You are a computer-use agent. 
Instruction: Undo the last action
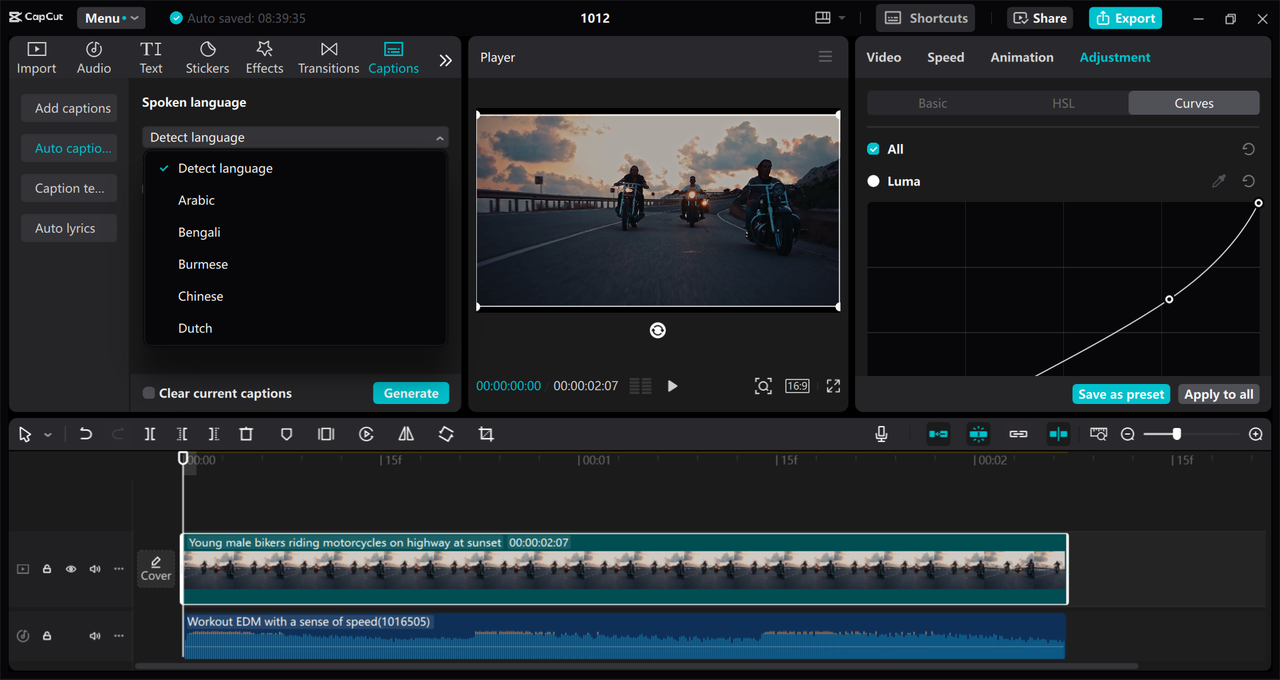86,434
